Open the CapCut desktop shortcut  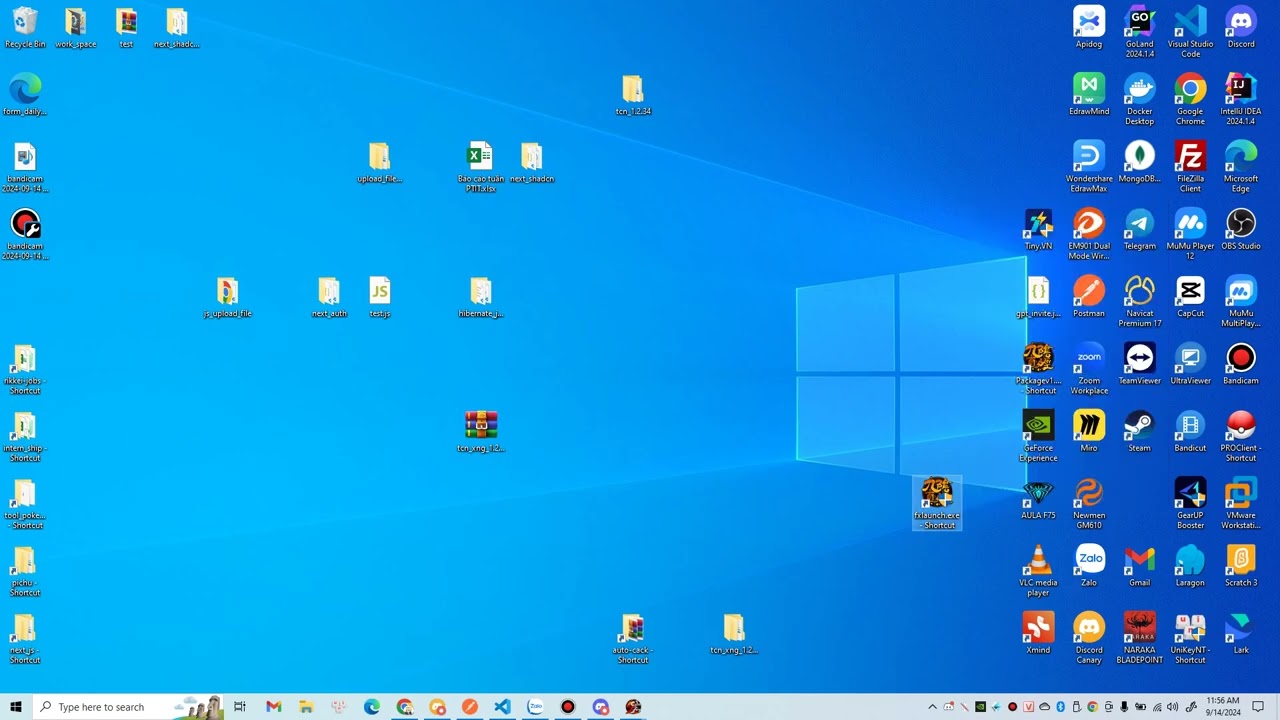[1190, 297]
